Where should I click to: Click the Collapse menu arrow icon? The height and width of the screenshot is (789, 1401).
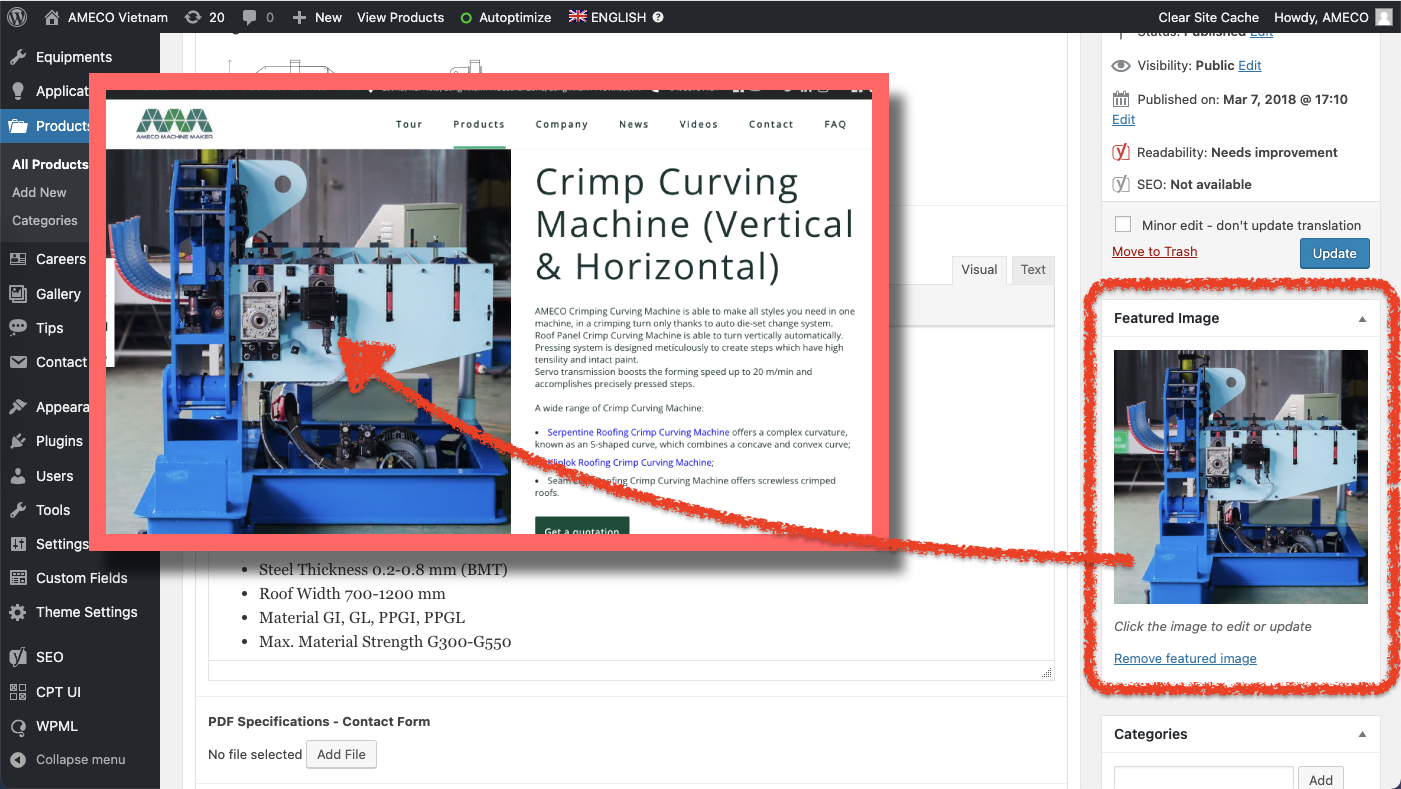pos(18,759)
